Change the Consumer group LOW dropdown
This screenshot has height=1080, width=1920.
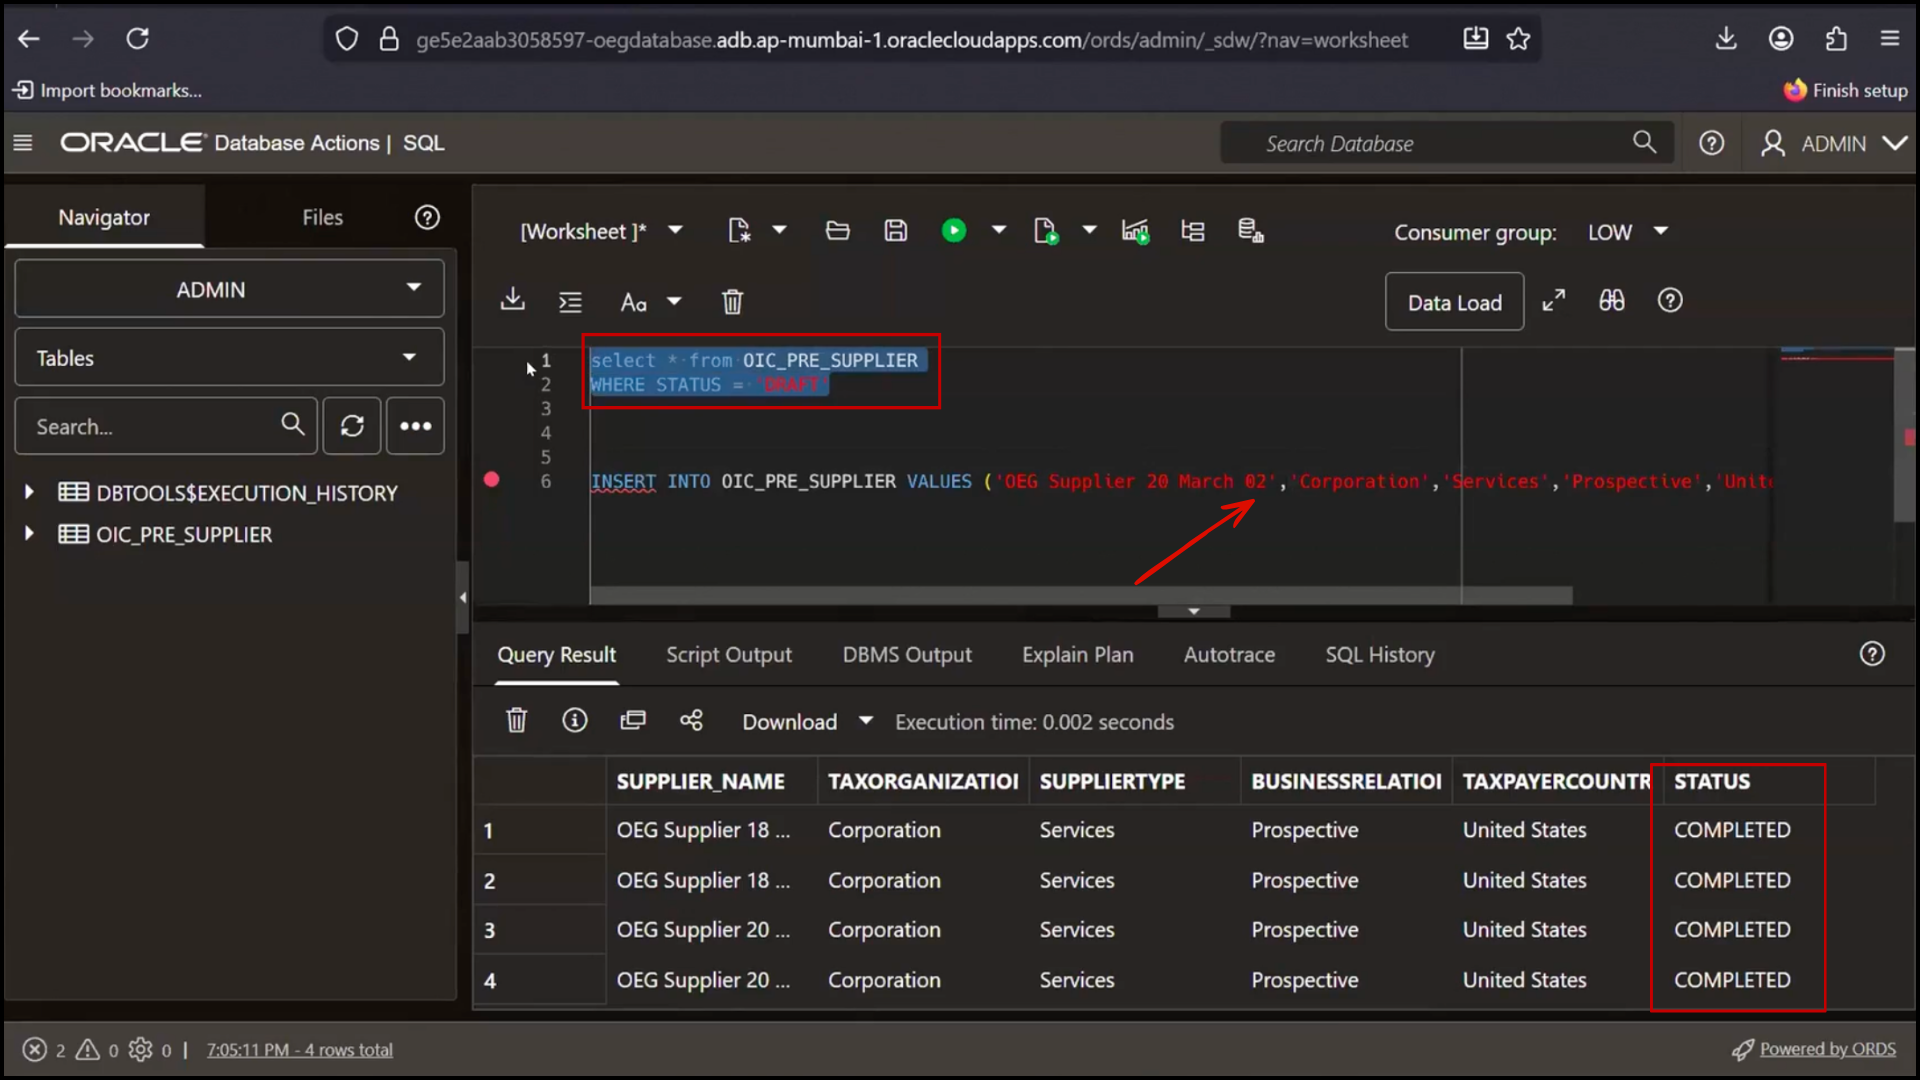point(1627,232)
